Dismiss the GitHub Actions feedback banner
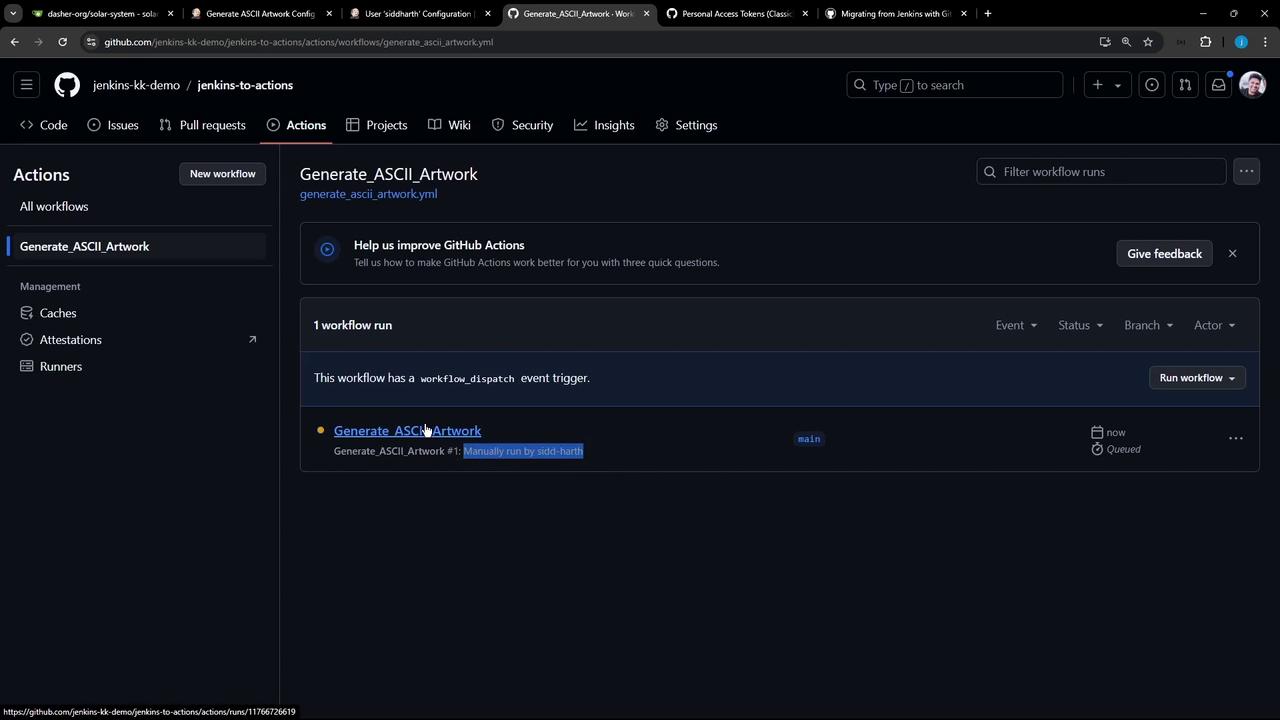1280x720 pixels. 1232,254
